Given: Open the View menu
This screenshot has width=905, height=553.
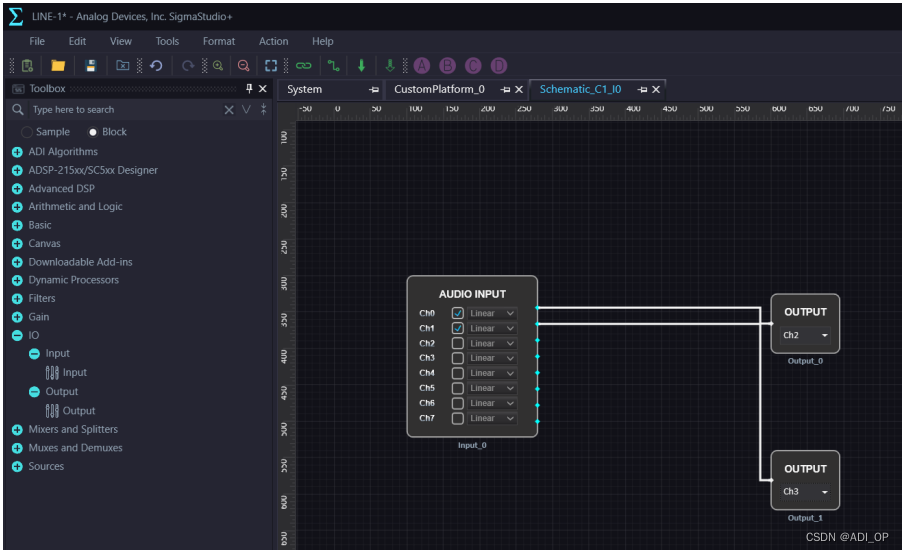Looking at the screenshot, I should 121,42.
